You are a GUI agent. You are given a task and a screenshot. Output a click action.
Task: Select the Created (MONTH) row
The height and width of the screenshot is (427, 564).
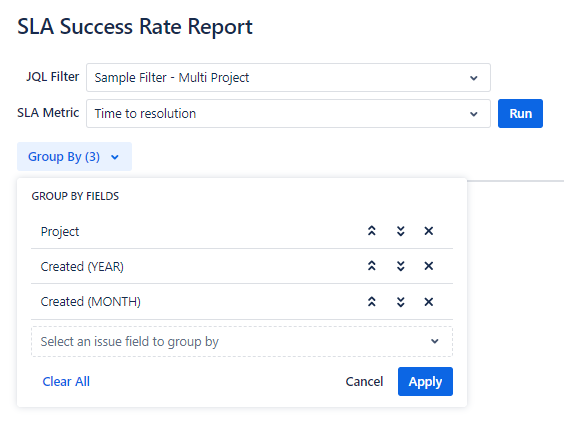[x=242, y=301]
